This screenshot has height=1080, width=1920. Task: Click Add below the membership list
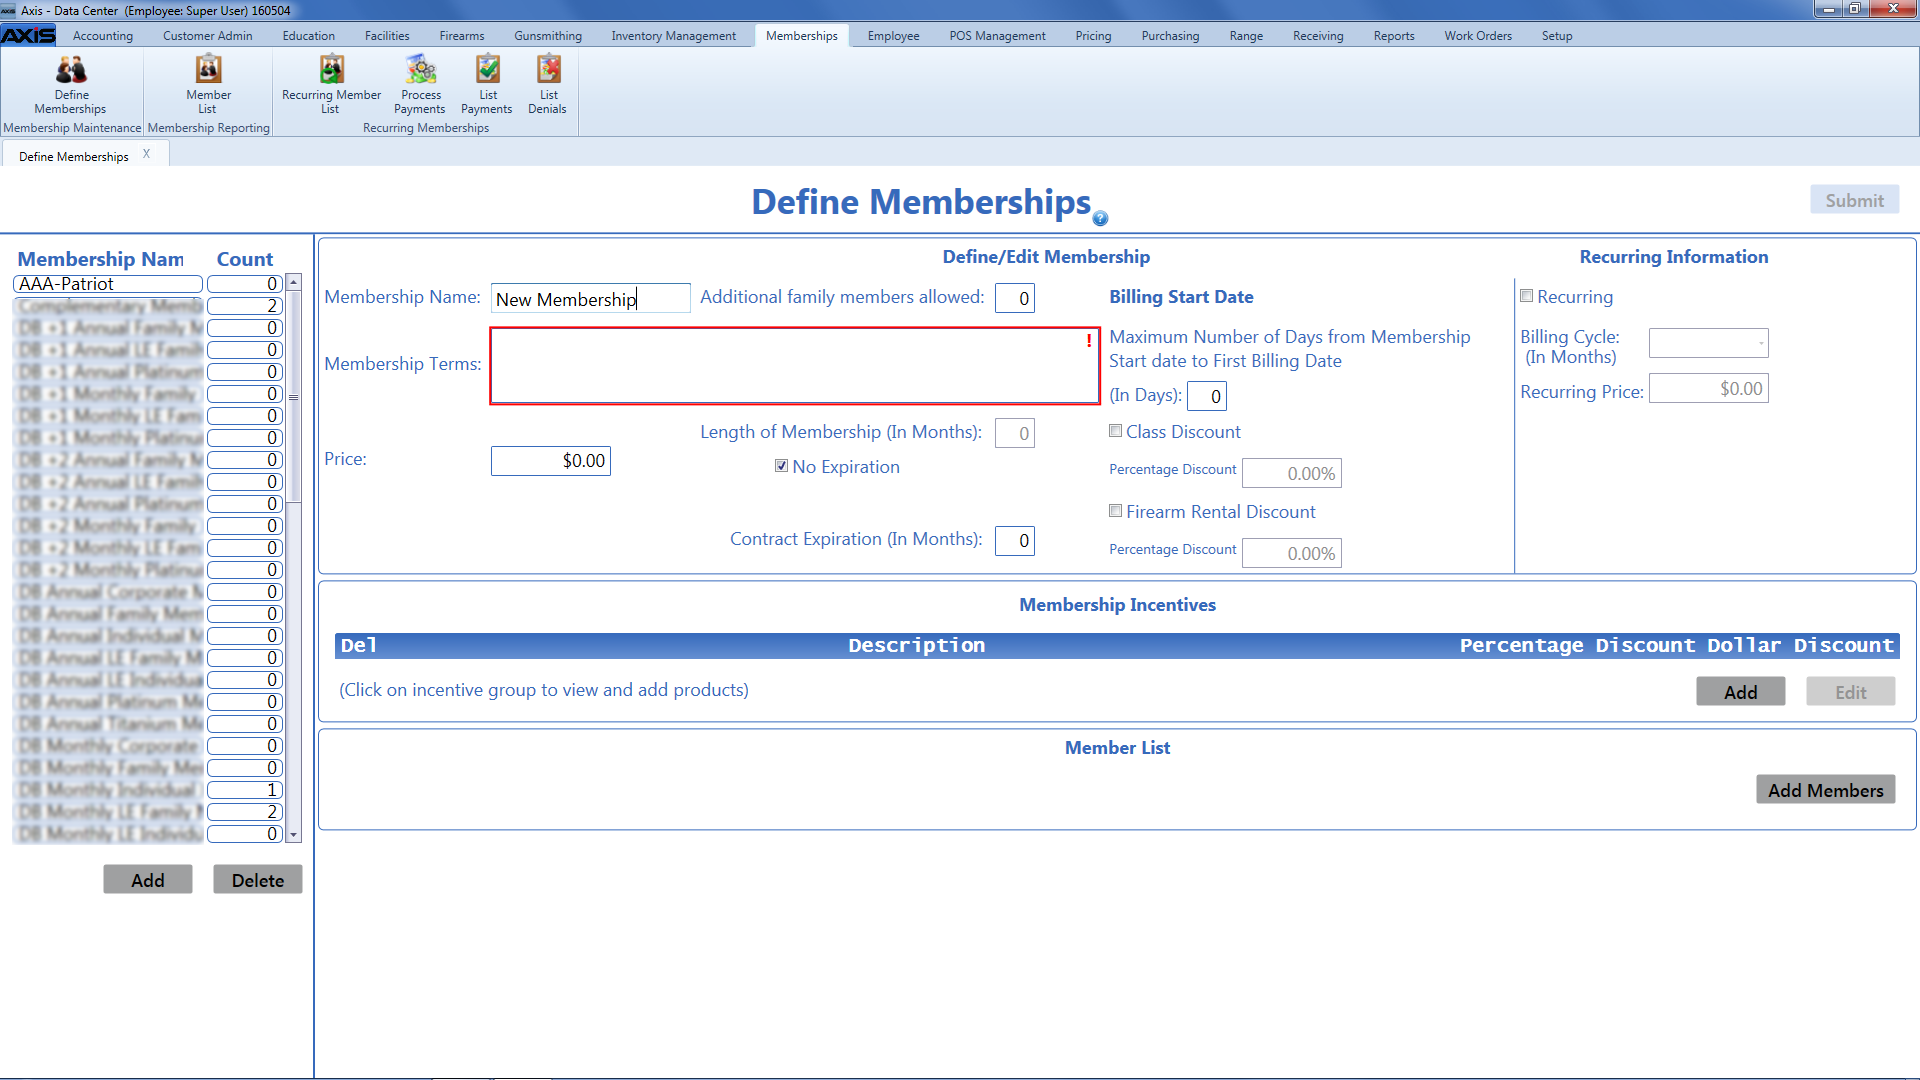pos(148,880)
